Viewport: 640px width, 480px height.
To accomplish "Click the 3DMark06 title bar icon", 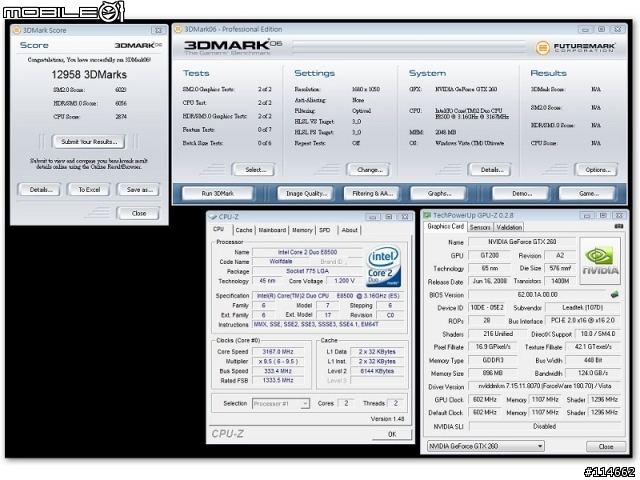I will (178, 29).
